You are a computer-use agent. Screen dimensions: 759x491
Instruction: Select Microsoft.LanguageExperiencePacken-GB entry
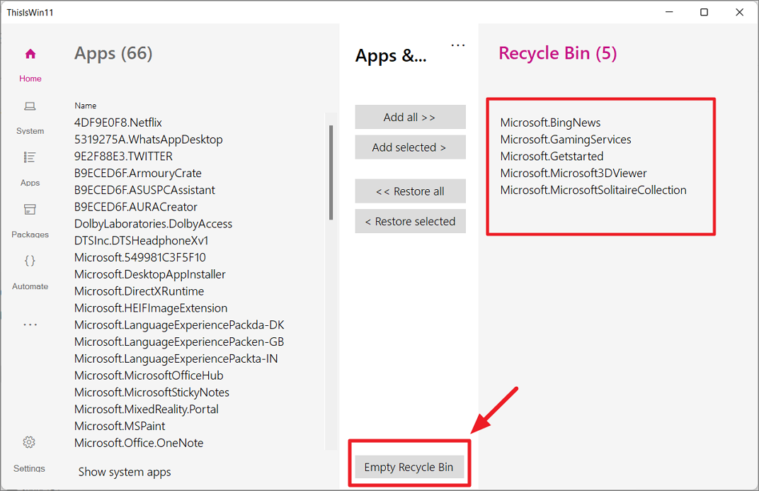179,342
